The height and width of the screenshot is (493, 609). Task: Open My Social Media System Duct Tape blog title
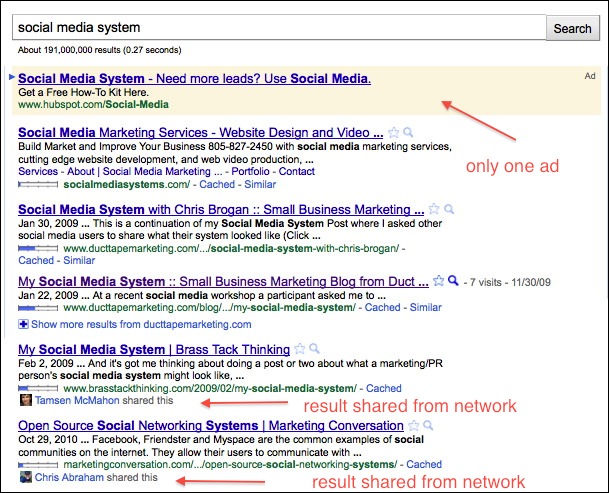pyautogui.click(x=223, y=281)
